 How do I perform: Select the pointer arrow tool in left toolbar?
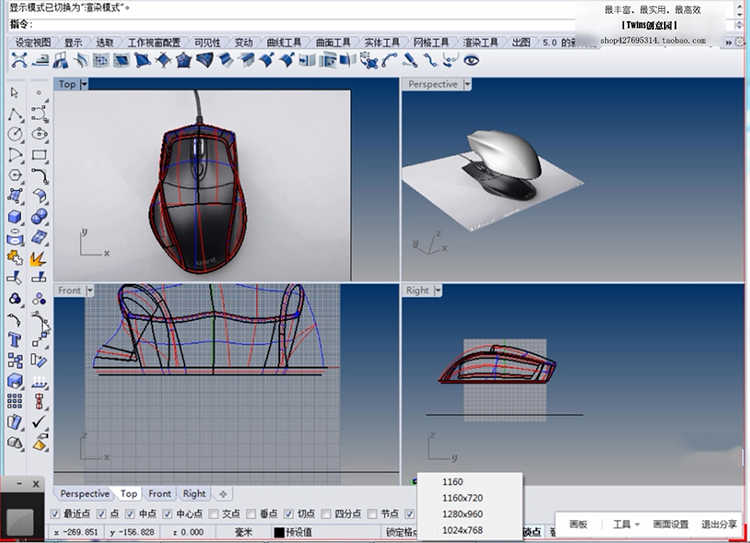click(15, 93)
